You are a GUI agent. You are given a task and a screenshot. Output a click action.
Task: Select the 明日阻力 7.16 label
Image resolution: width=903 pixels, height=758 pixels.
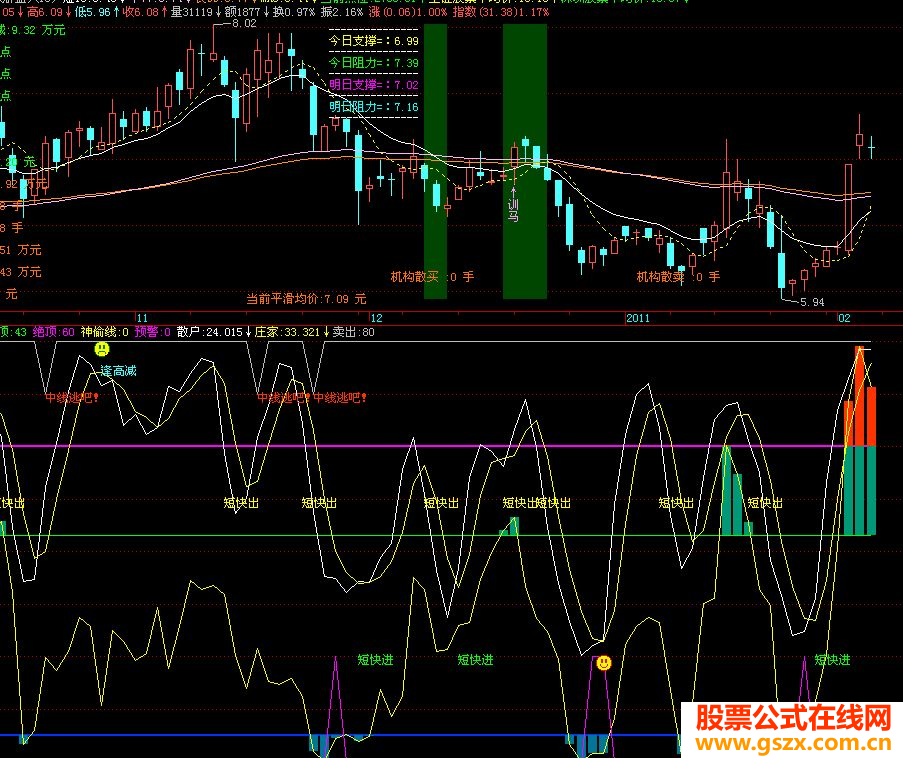[374, 107]
